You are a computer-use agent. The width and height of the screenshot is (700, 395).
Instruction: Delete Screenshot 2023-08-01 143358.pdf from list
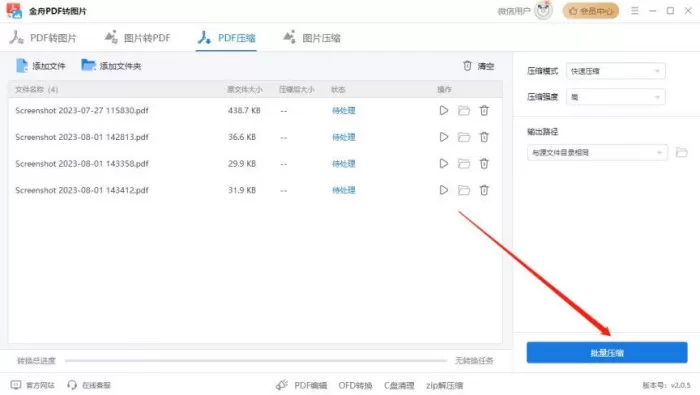coord(484,163)
